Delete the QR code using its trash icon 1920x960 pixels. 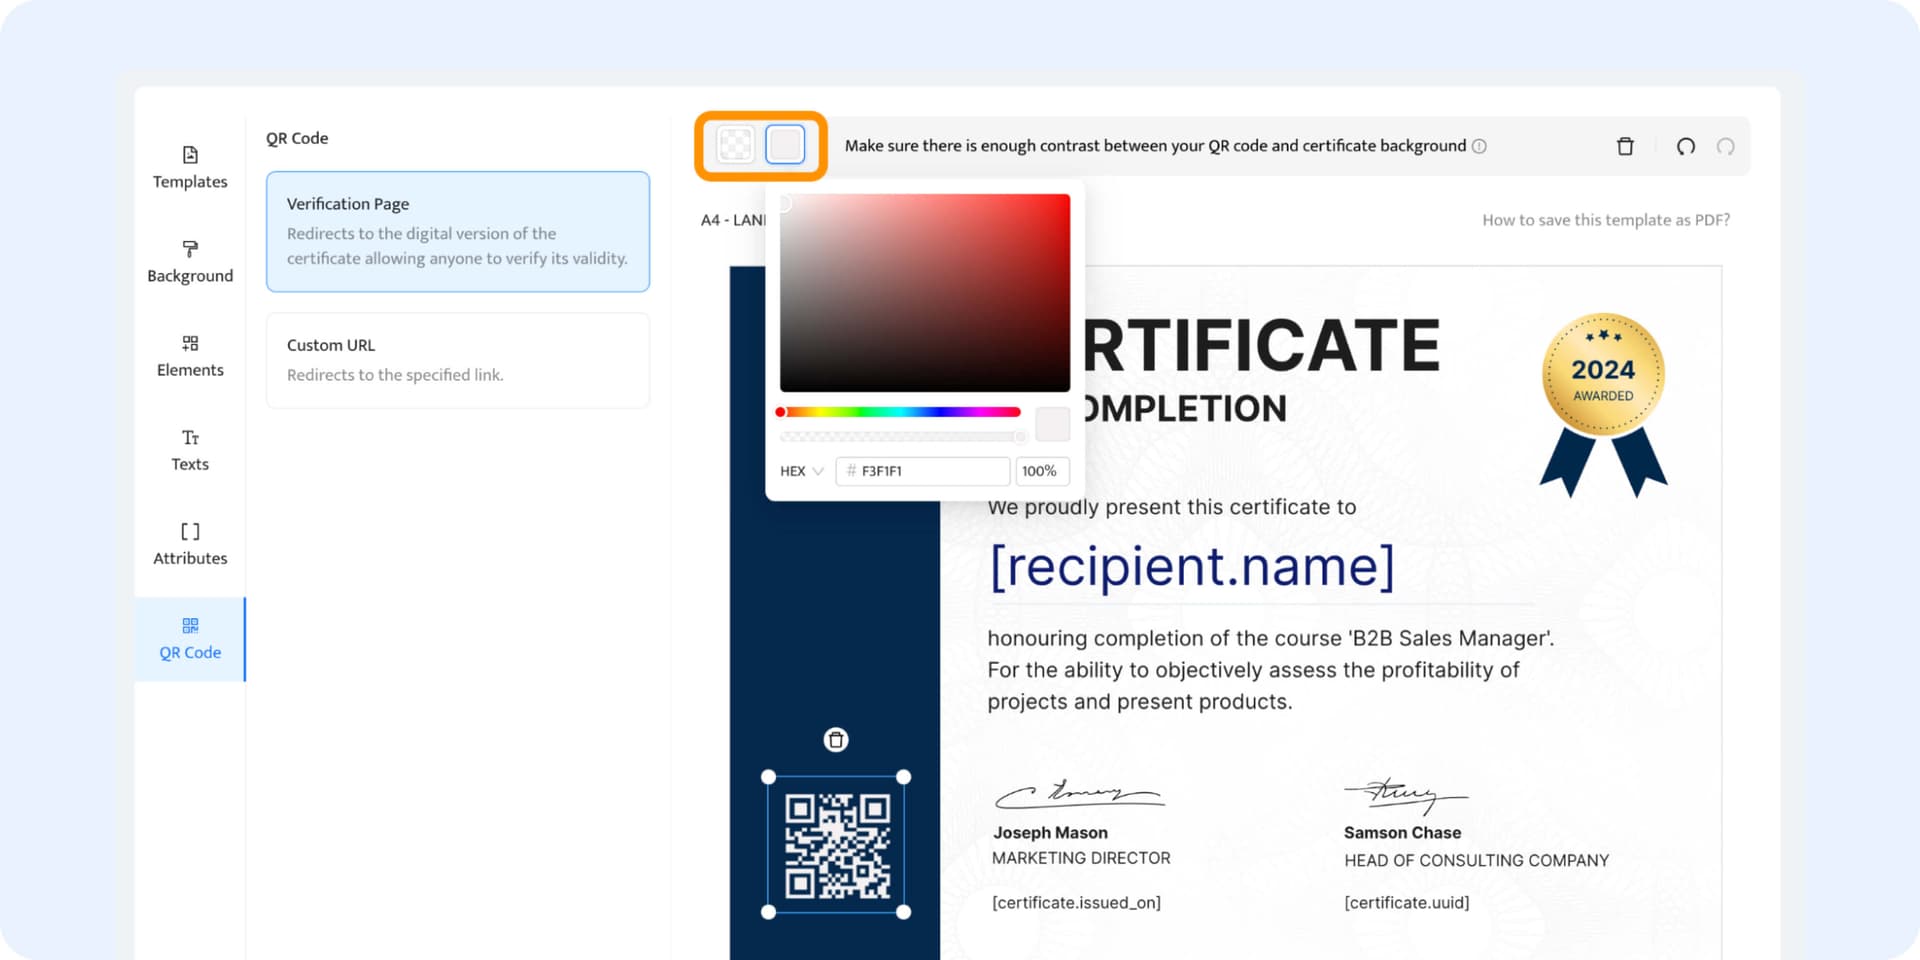[836, 740]
